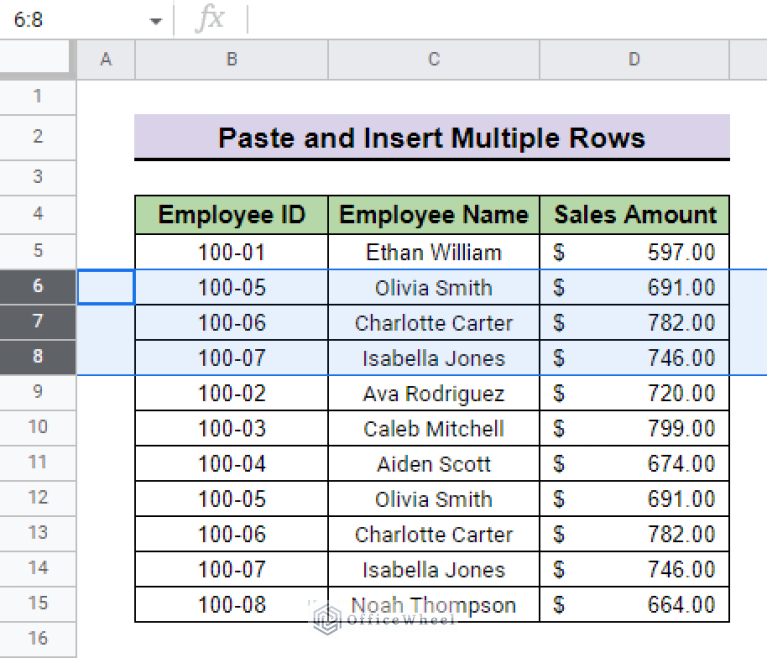Click the fx formula icon
The height and width of the screenshot is (658, 767).
pyautogui.click(x=210, y=19)
